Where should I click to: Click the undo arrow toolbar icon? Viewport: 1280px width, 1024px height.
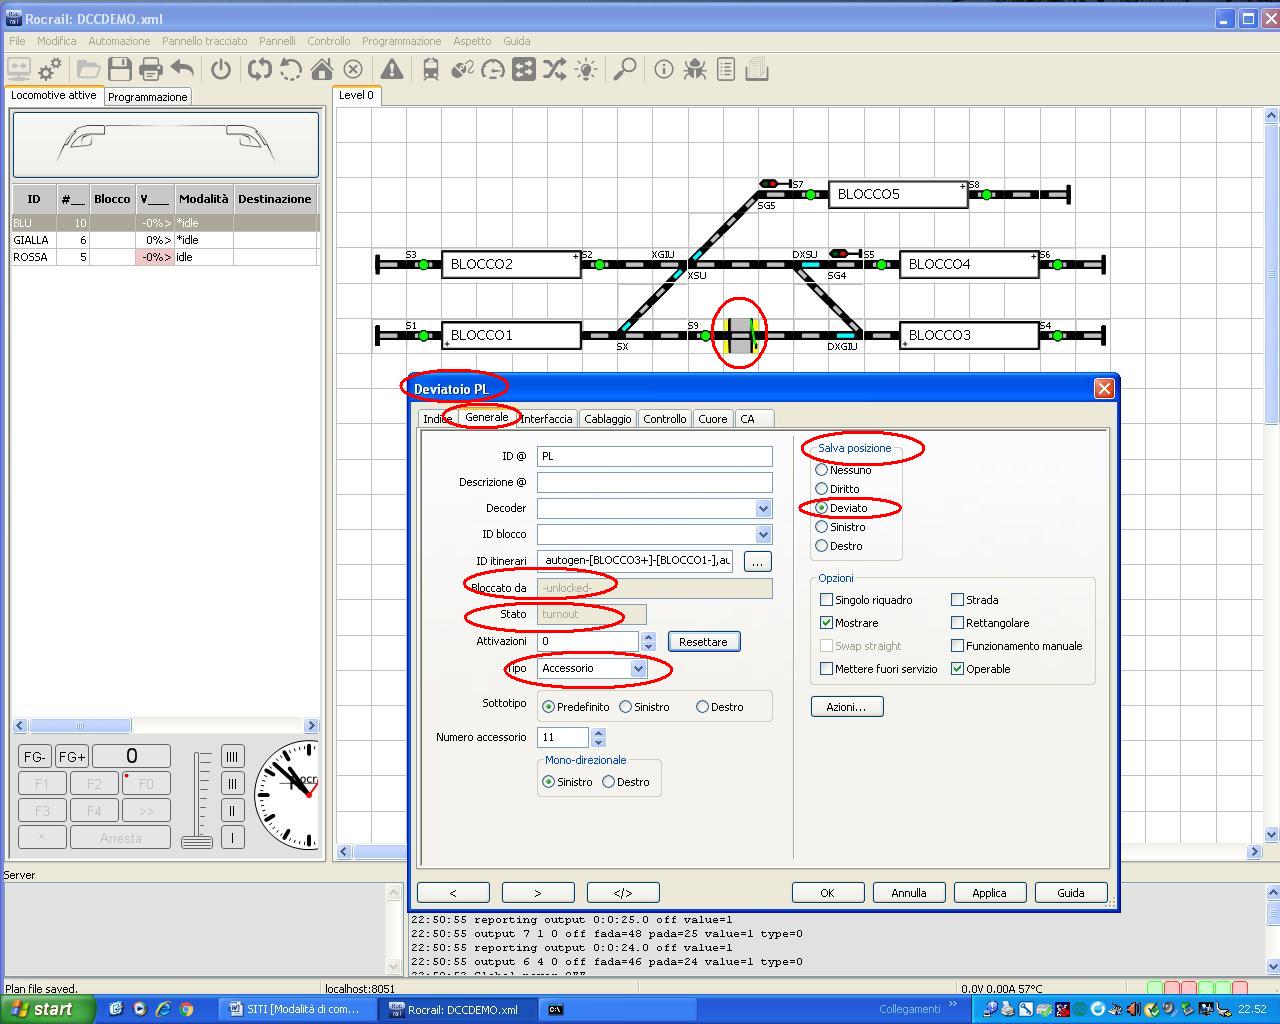coord(182,69)
